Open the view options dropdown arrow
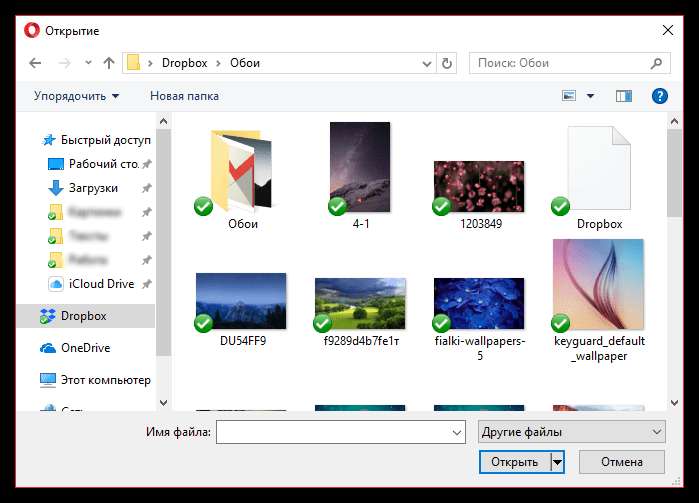The height and width of the screenshot is (503, 699). click(590, 96)
